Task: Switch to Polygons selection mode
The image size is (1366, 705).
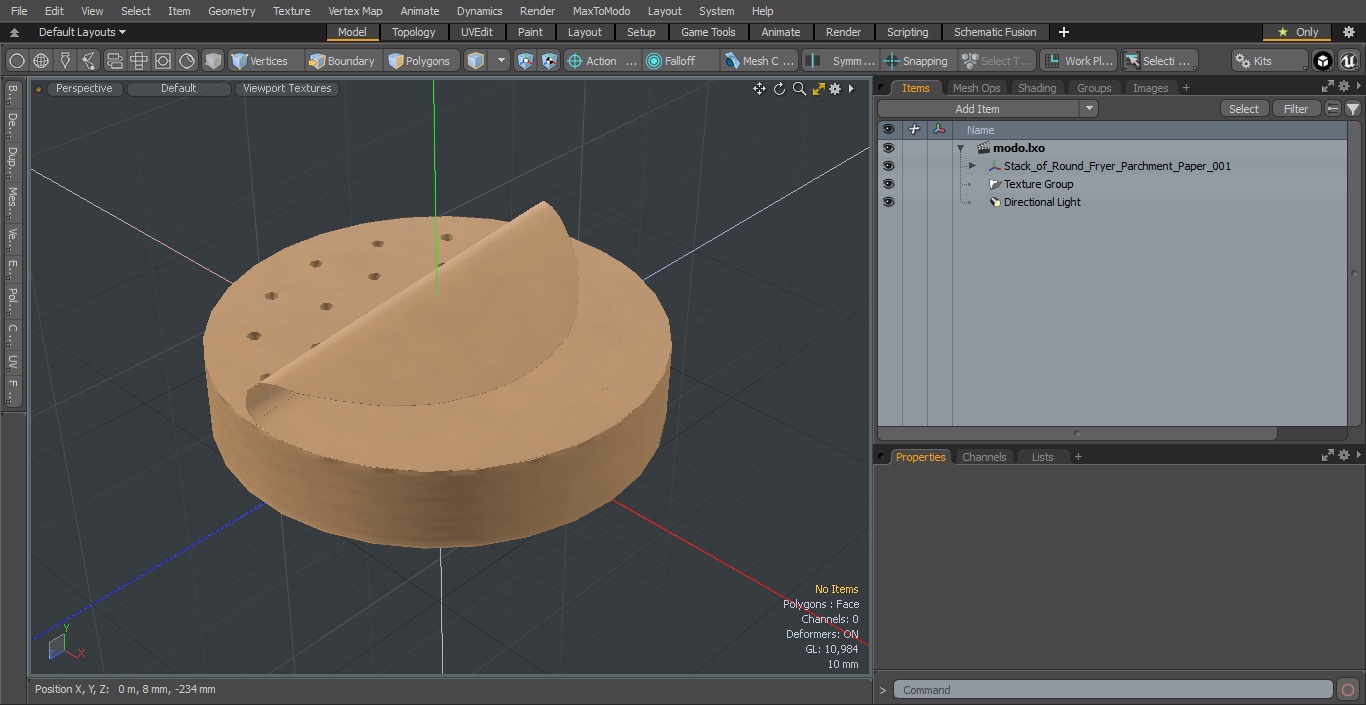Action: [x=421, y=61]
